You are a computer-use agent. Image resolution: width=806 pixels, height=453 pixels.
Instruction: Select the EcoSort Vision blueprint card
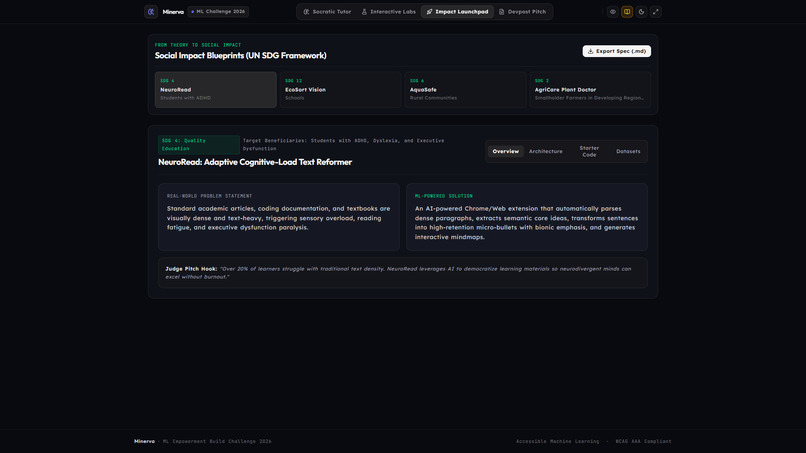[341, 89]
